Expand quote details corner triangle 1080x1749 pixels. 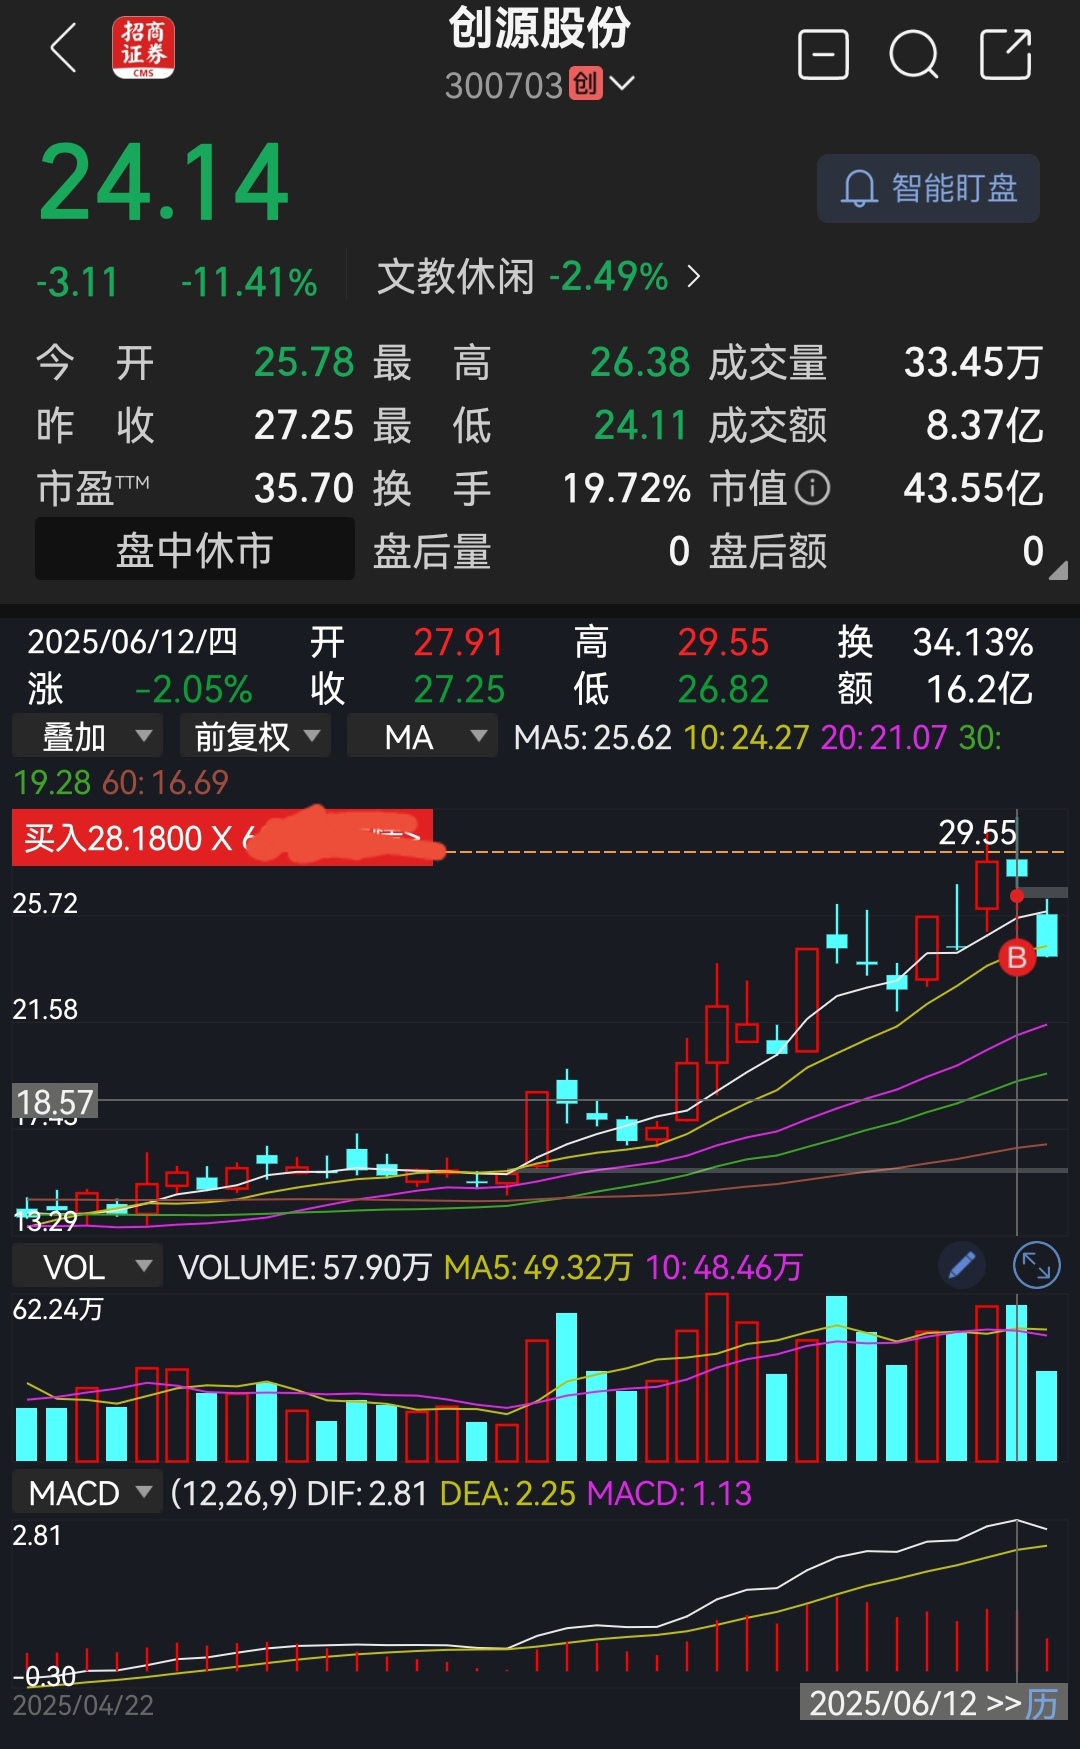[x=1058, y=570]
